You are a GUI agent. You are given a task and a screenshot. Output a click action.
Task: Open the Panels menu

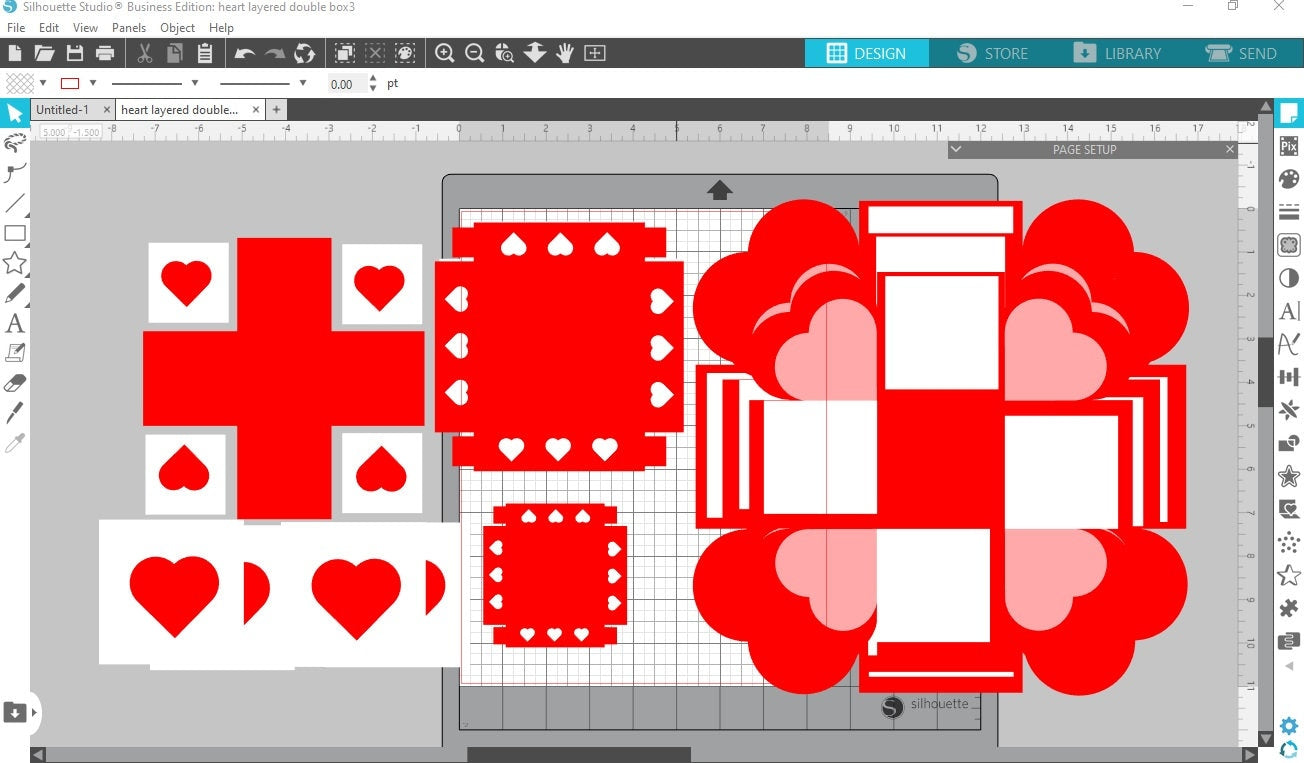tap(129, 28)
